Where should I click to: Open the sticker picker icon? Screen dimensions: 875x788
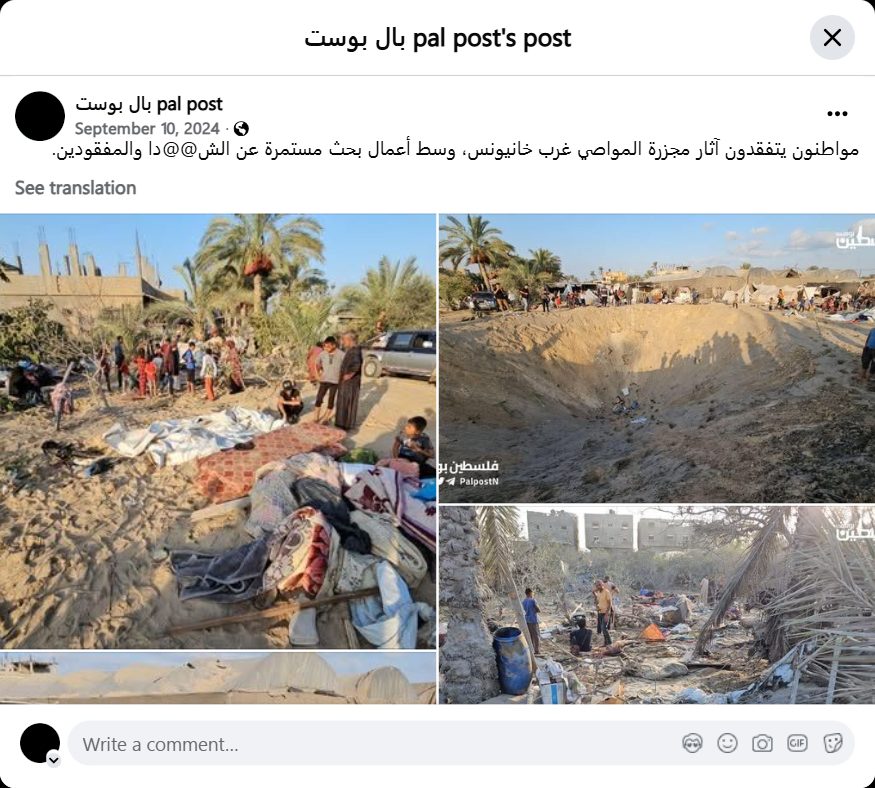[833, 743]
